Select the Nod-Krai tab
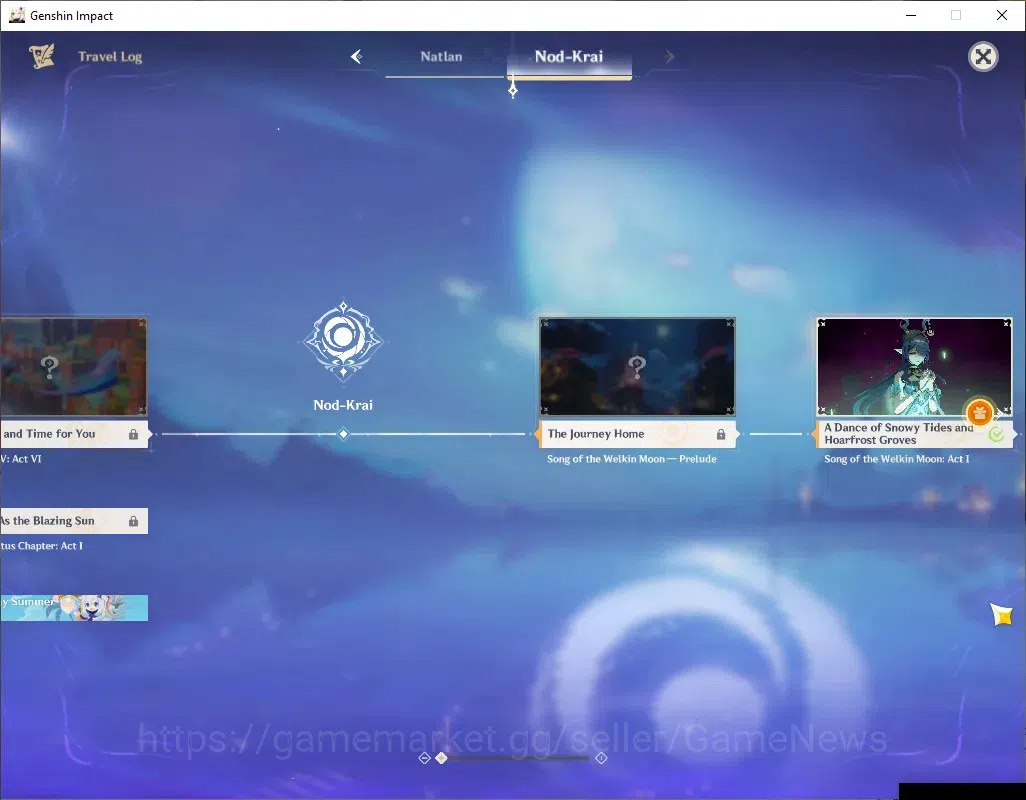1026x800 pixels. 569,57
